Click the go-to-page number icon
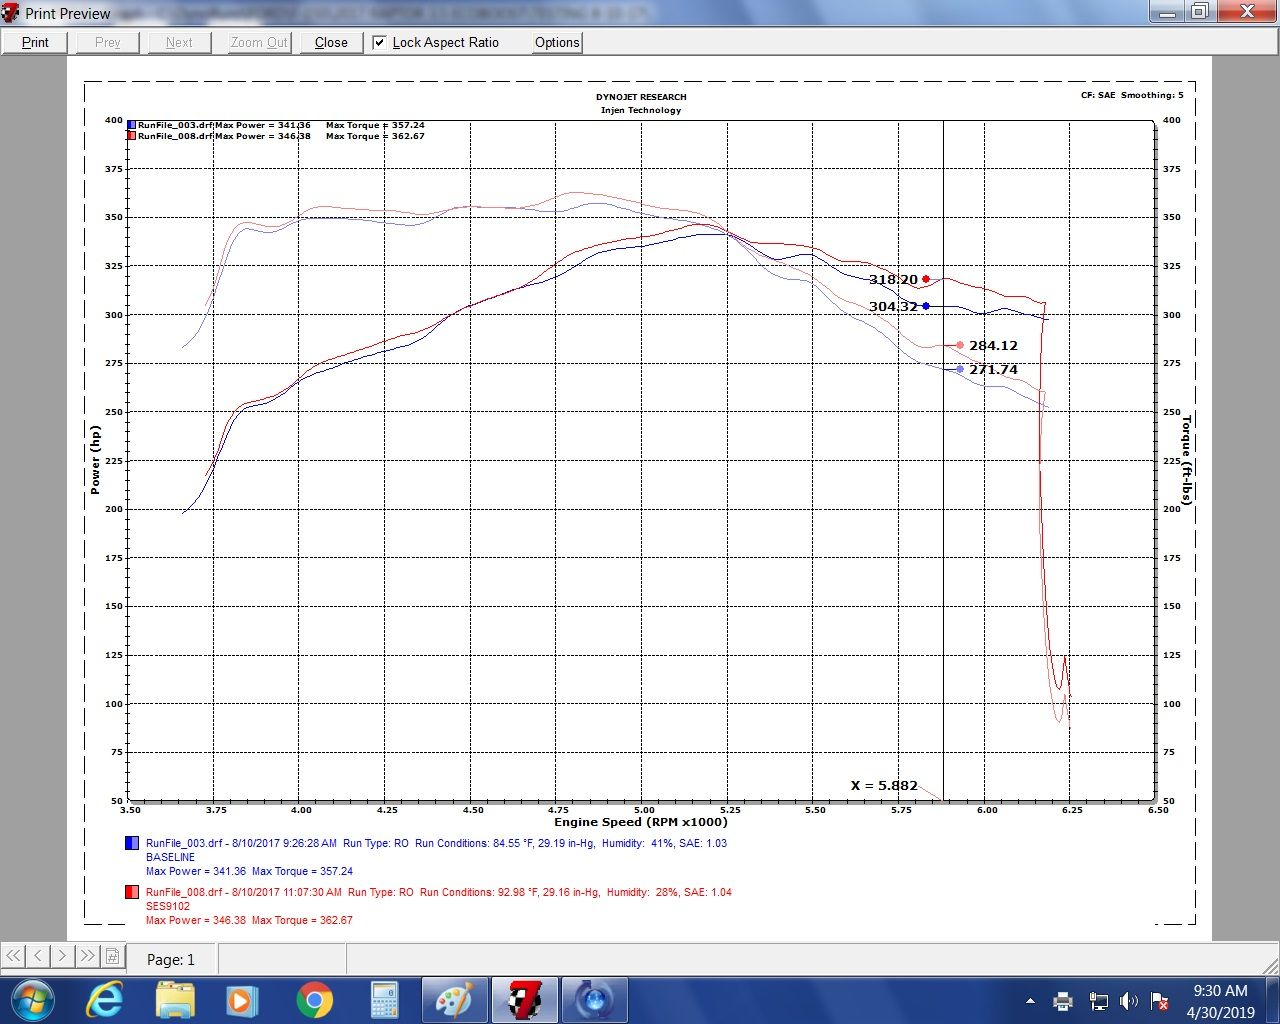This screenshot has width=1280, height=1024. (112, 956)
